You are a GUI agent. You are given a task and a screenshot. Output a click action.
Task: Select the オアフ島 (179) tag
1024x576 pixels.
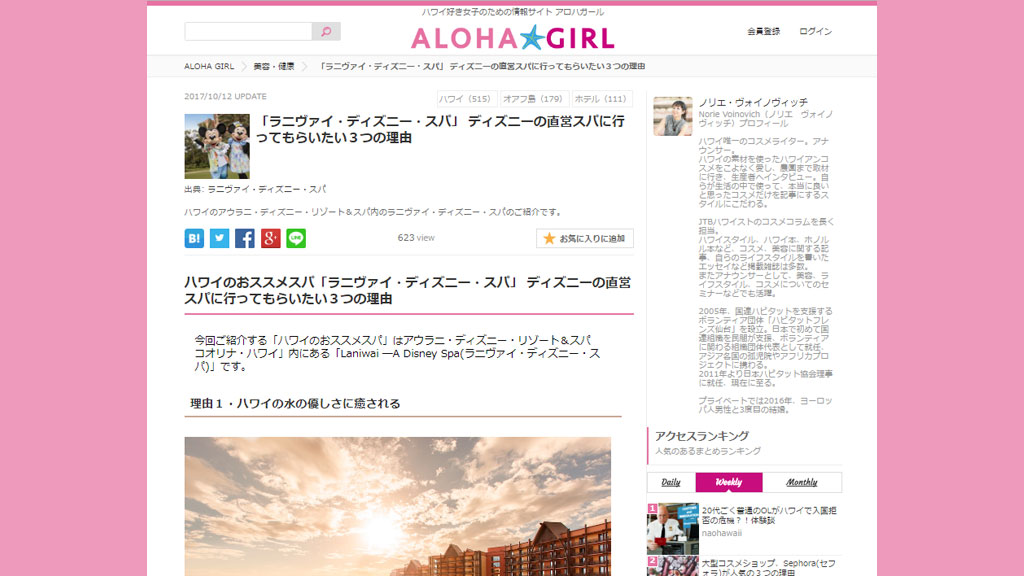pos(534,99)
